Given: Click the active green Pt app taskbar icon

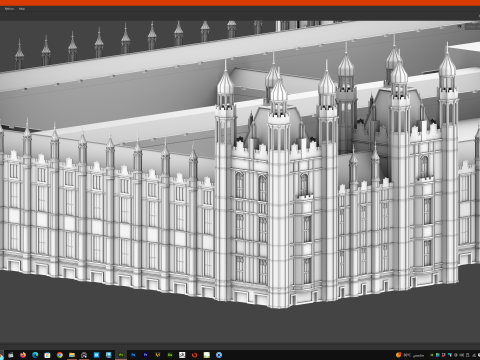Looking at the screenshot, I should click(x=121, y=355).
